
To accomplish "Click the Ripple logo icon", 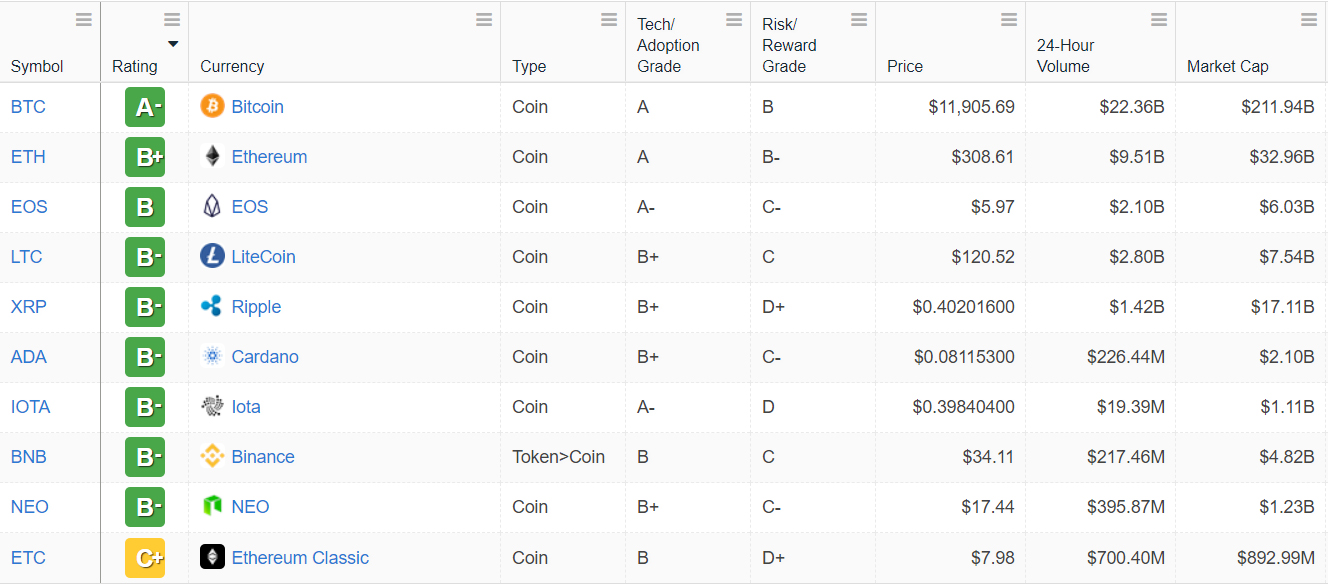I will pyautogui.click(x=212, y=307).
